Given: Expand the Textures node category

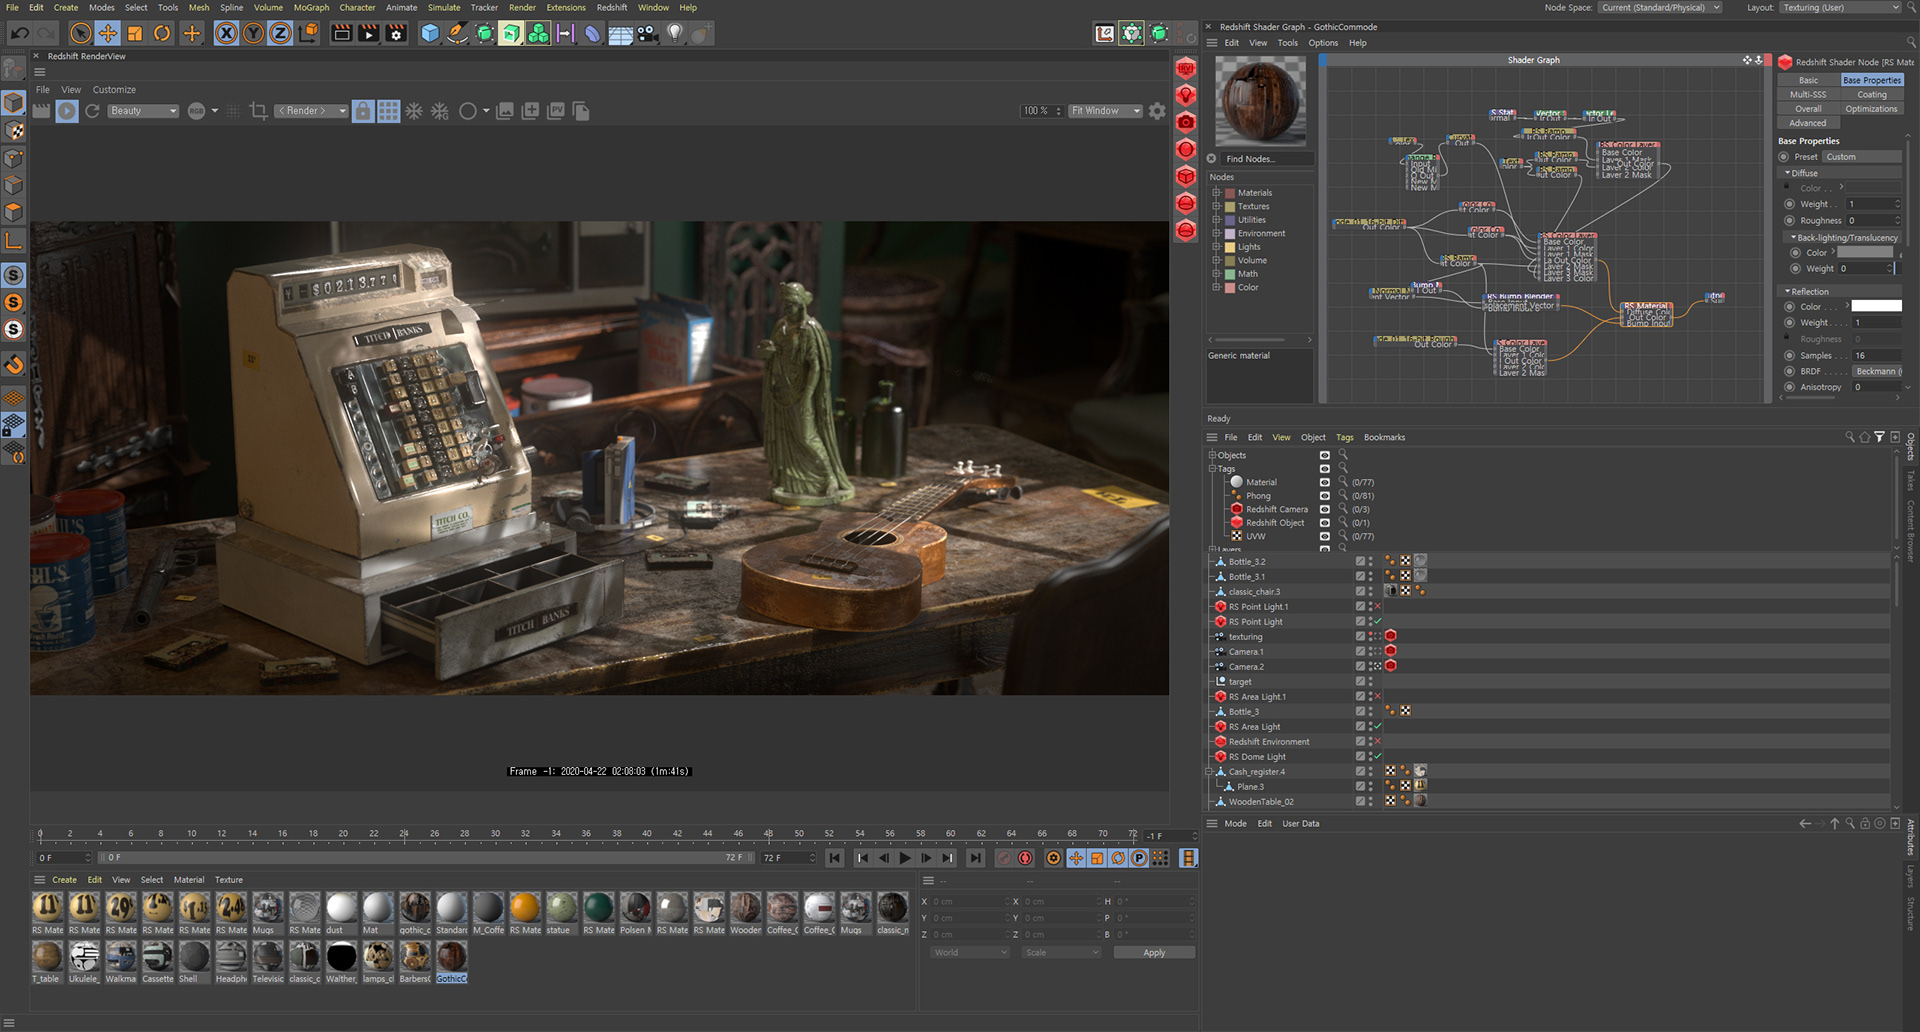Looking at the screenshot, I should click(x=1217, y=206).
